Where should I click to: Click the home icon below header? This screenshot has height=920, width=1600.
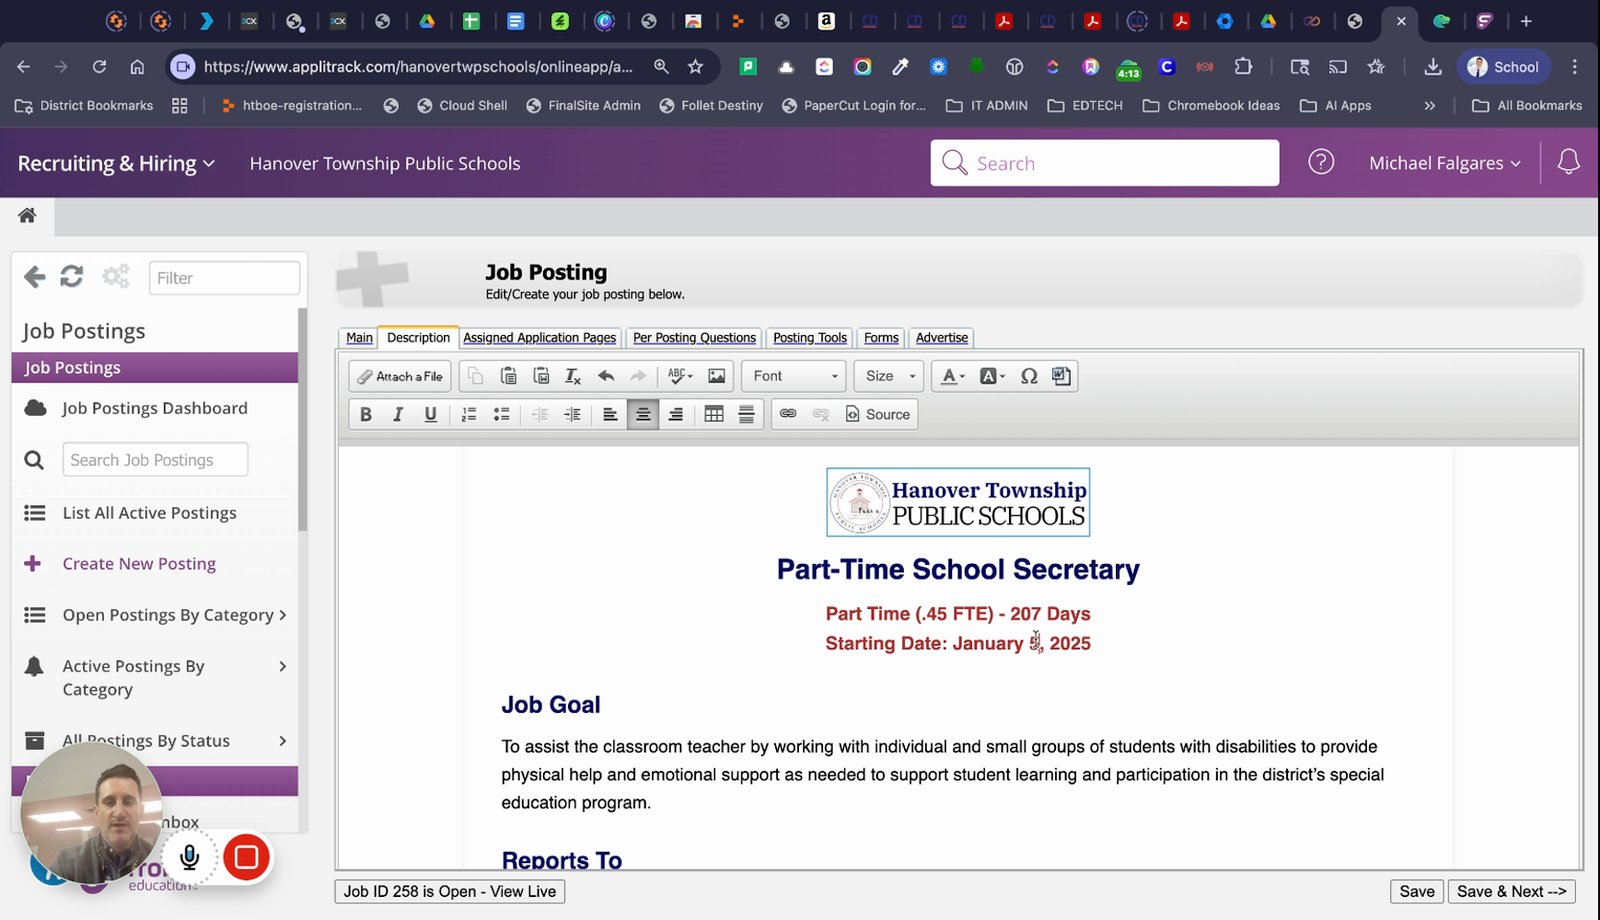tap(27, 215)
